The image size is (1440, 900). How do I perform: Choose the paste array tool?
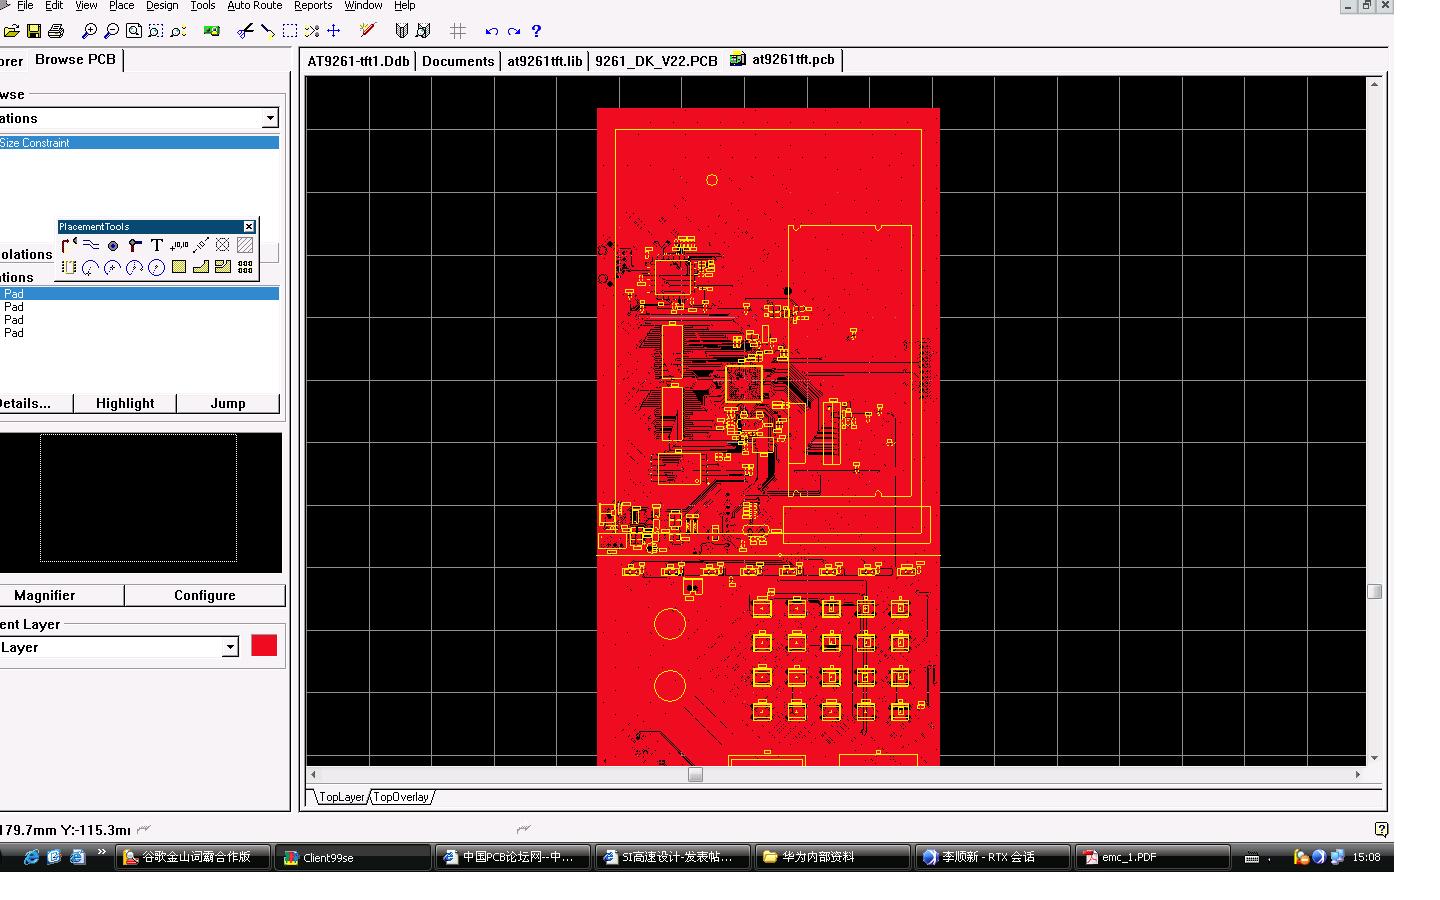(245, 267)
